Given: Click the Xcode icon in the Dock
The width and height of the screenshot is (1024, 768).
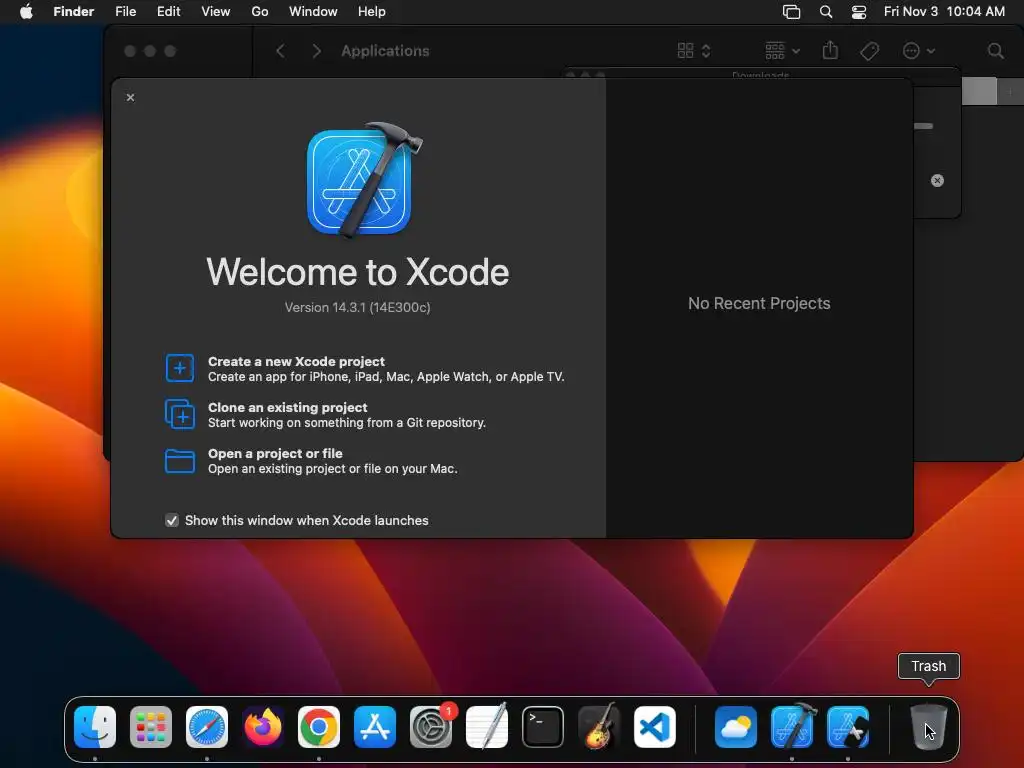Looking at the screenshot, I should pyautogui.click(x=792, y=727).
